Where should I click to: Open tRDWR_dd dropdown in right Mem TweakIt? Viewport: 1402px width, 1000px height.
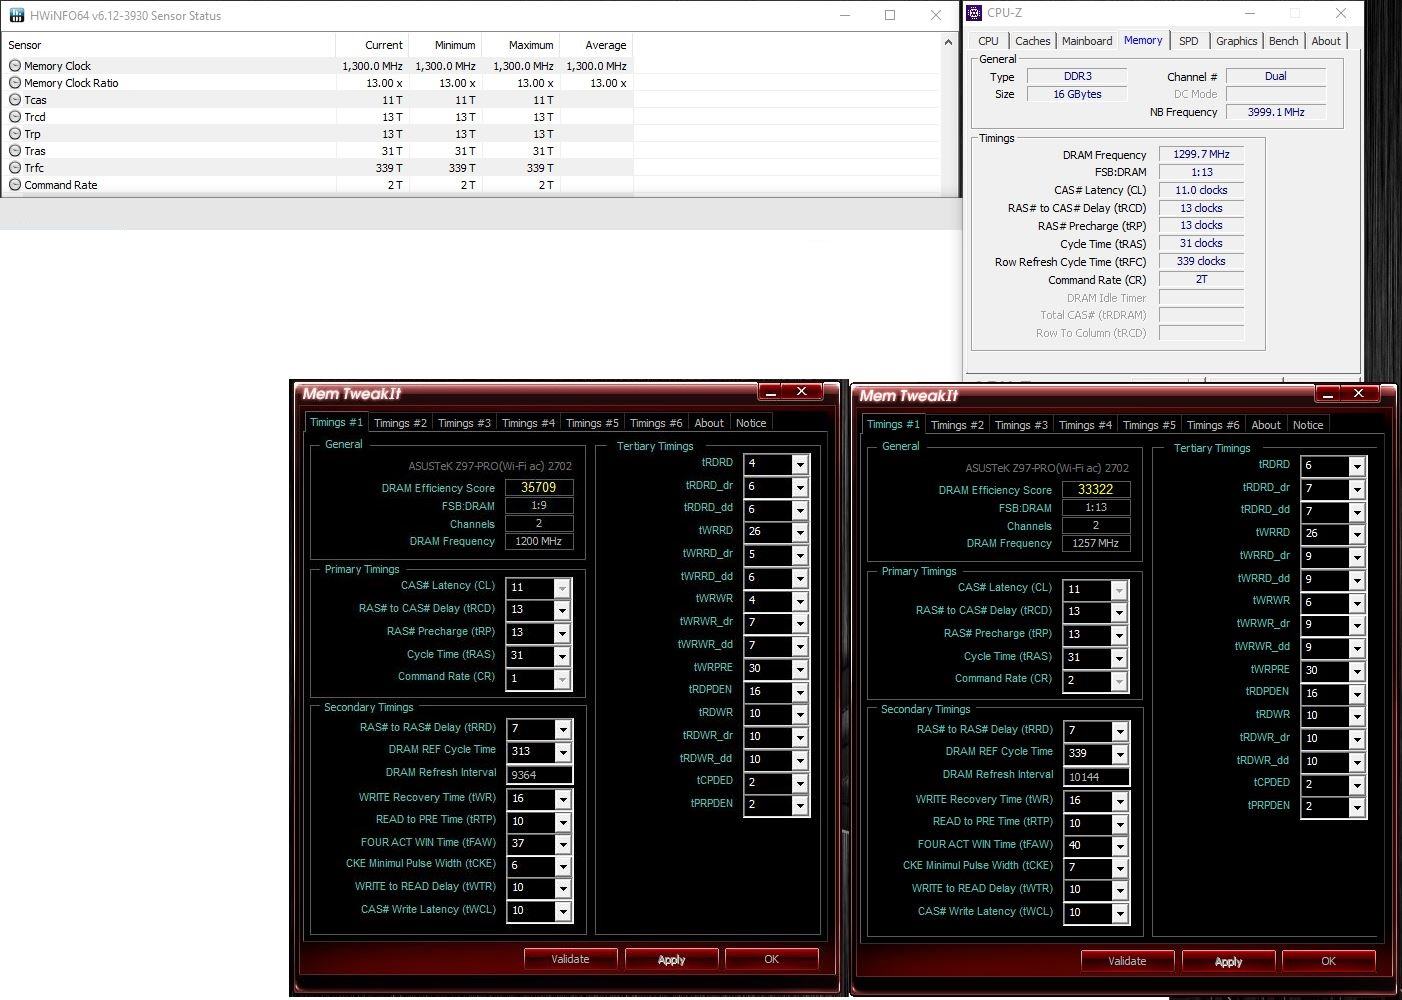tap(1356, 762)
